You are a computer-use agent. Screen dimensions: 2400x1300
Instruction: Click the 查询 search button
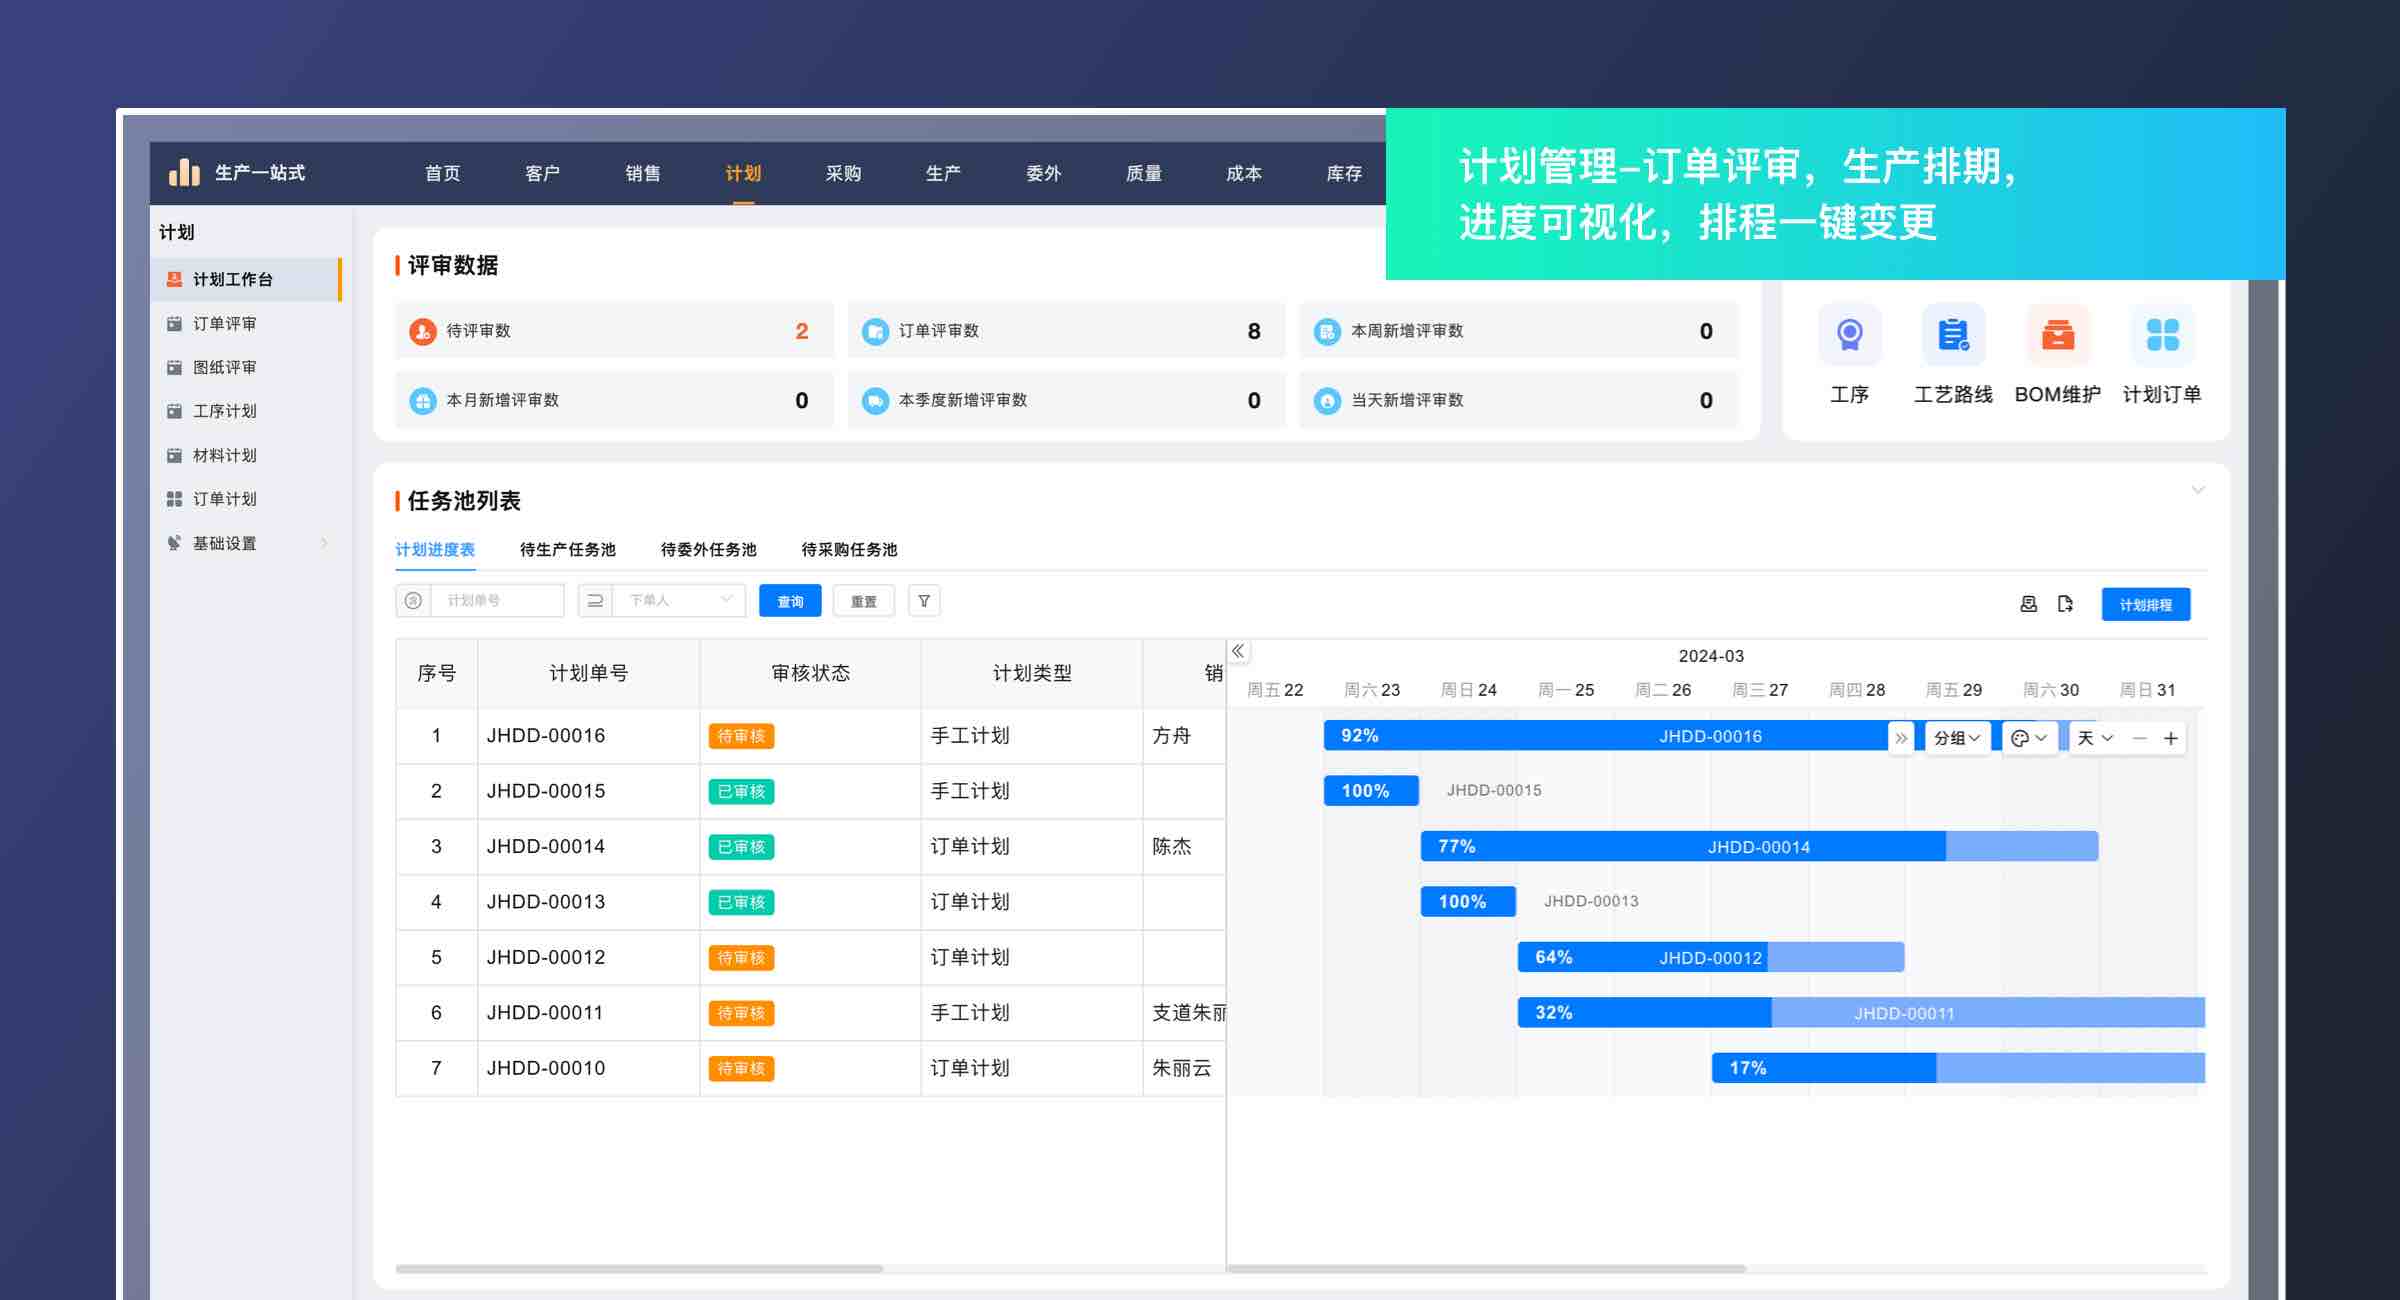point(790,601)
